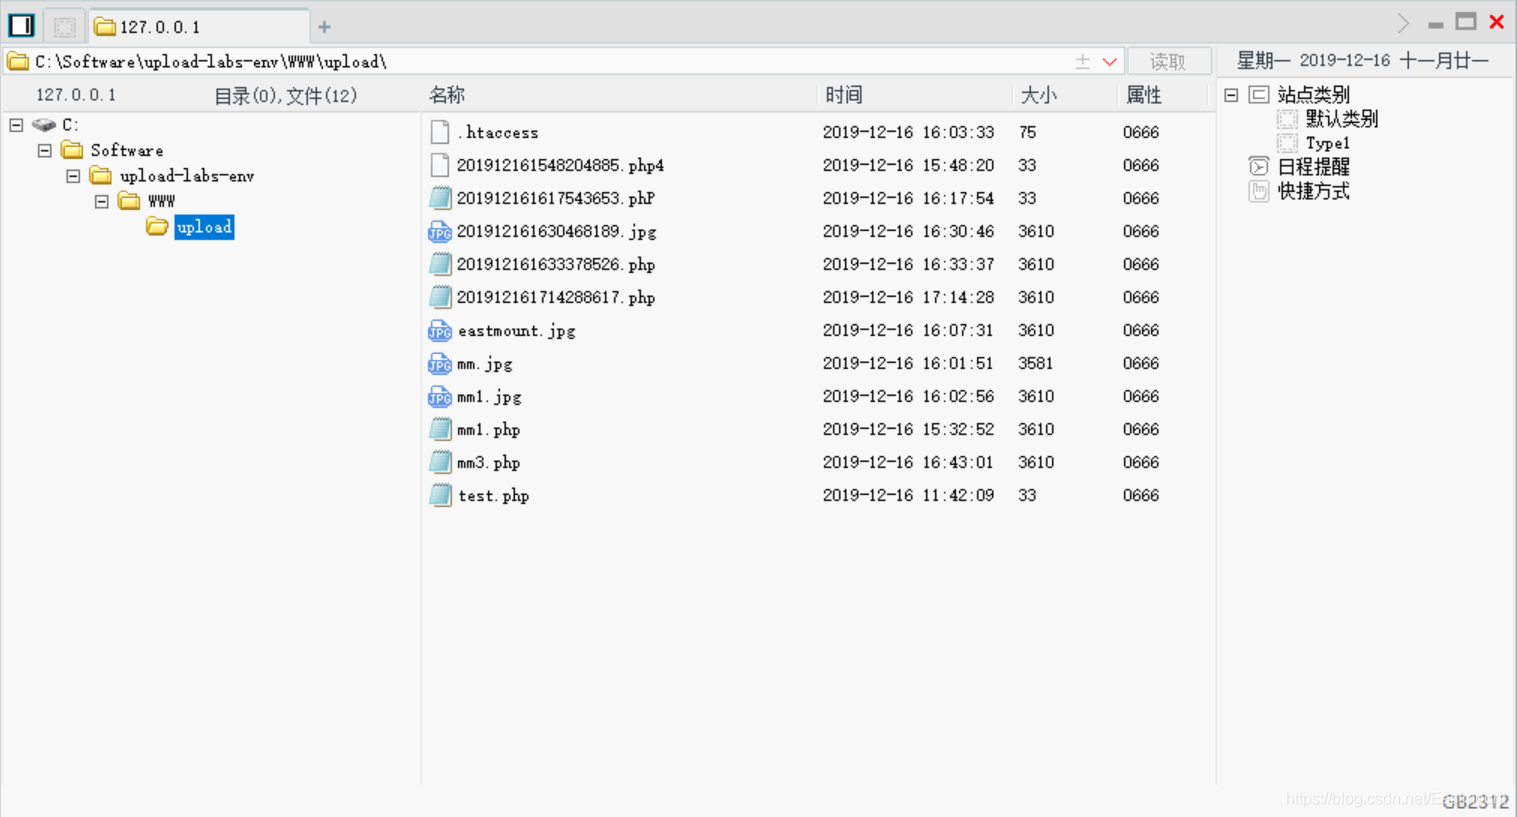Click the right chevron arrow in title bar
Viewport: 1517px width, 817px height.
[x=1403, y=23]
